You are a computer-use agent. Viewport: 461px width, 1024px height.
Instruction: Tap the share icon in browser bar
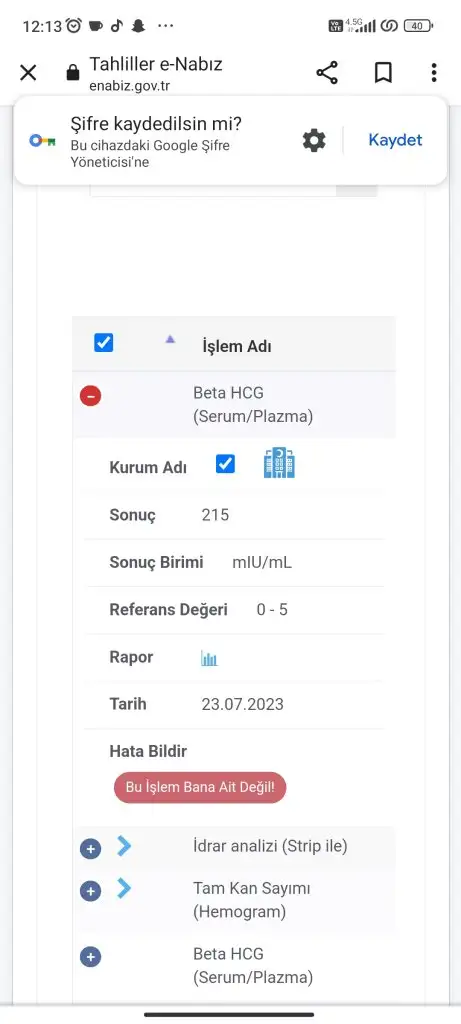pyautogui.click(x=327, y=72)
